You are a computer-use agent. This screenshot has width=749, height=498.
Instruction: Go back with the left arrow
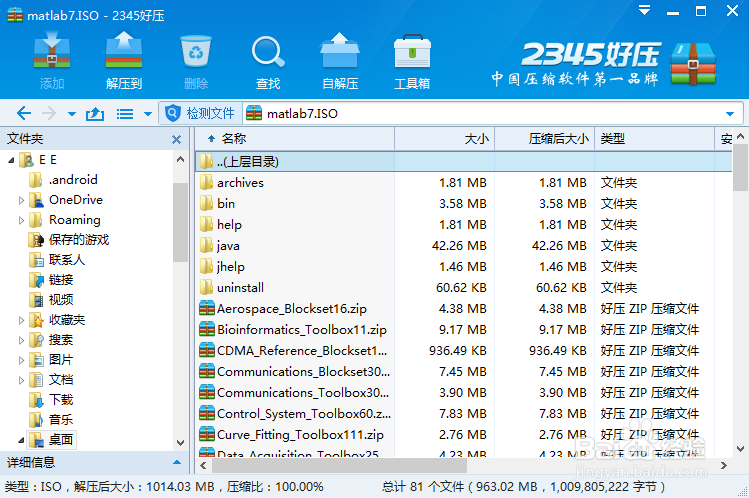(24, 114)
